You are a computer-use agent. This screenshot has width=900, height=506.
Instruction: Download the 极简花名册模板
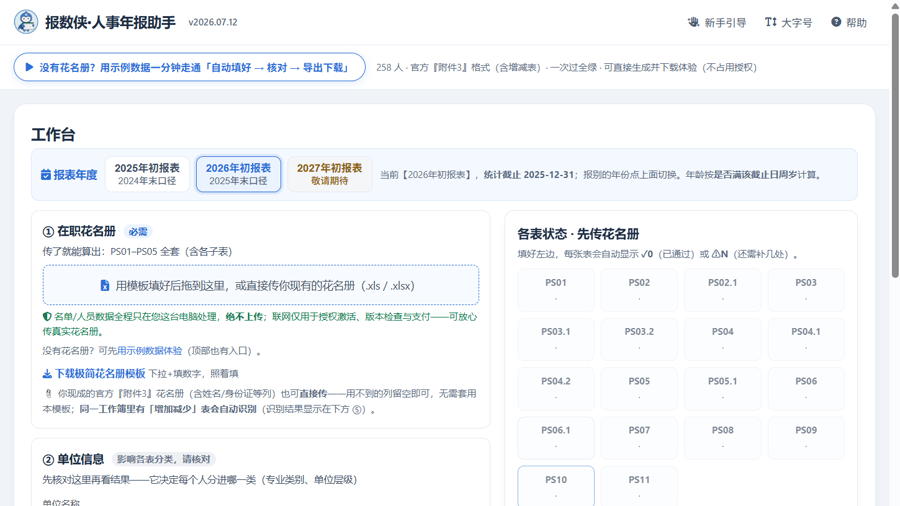(94, 373)
